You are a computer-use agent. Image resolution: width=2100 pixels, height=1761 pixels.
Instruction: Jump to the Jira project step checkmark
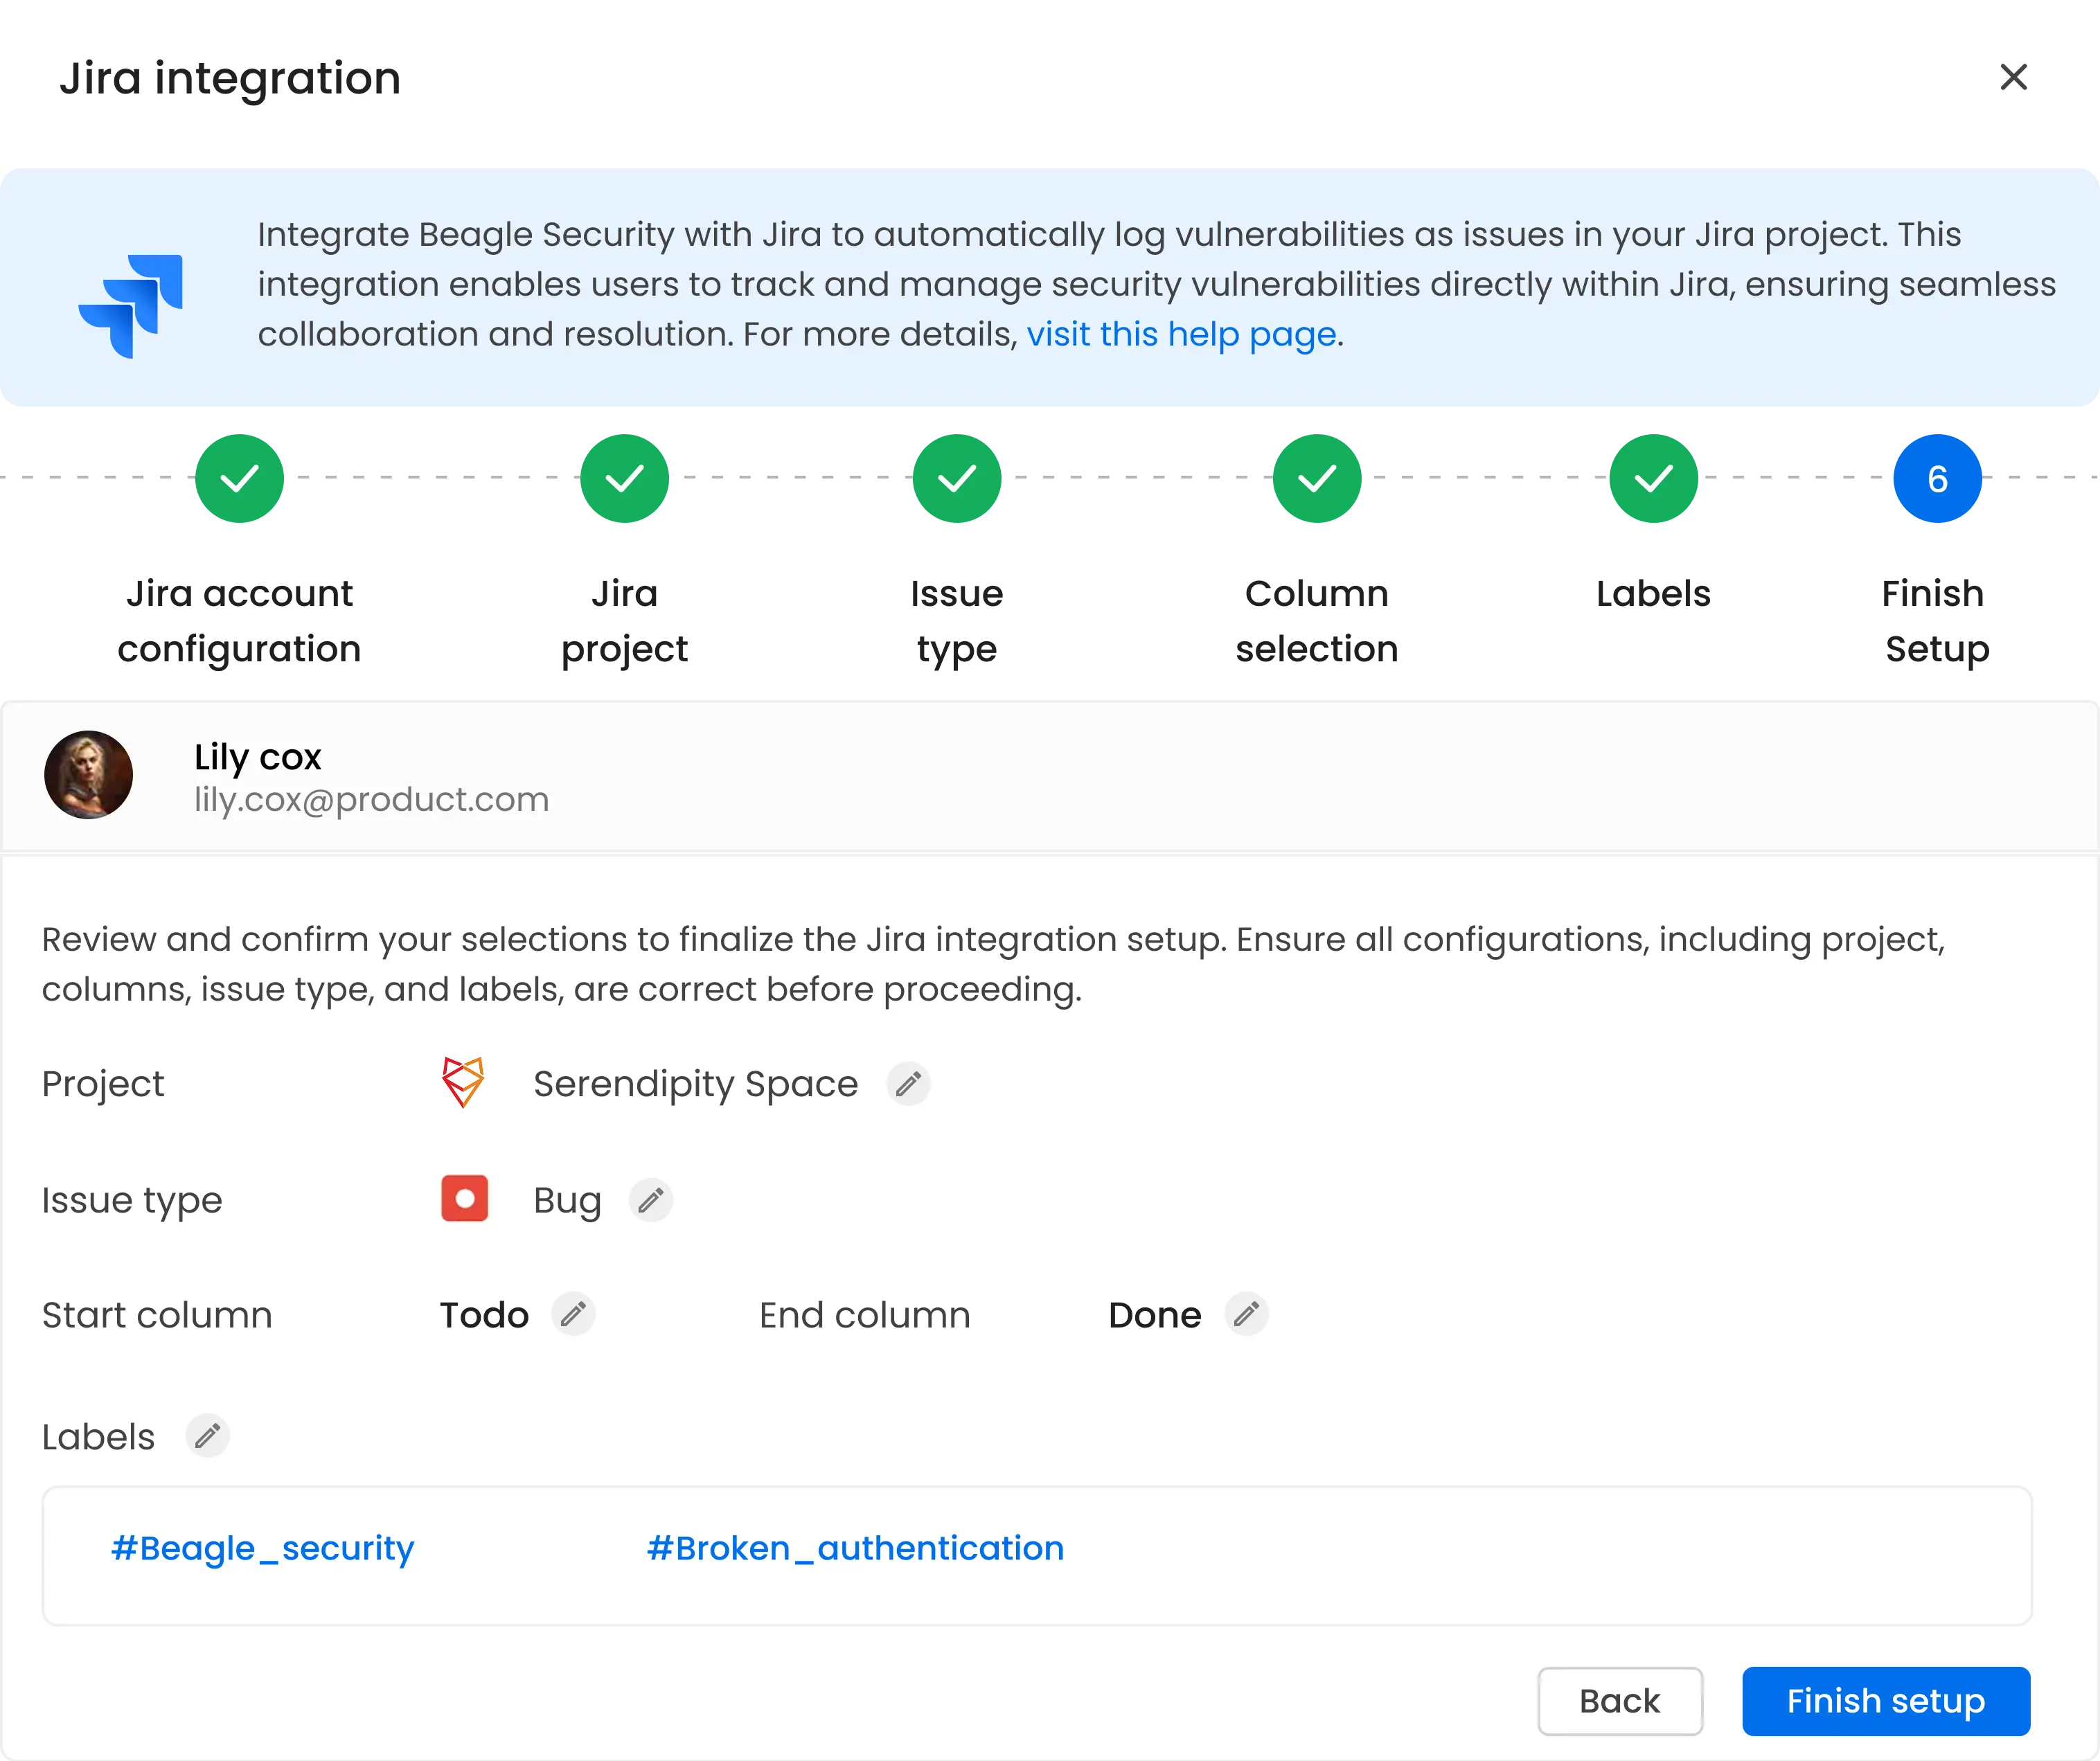[x=625, y=479]
